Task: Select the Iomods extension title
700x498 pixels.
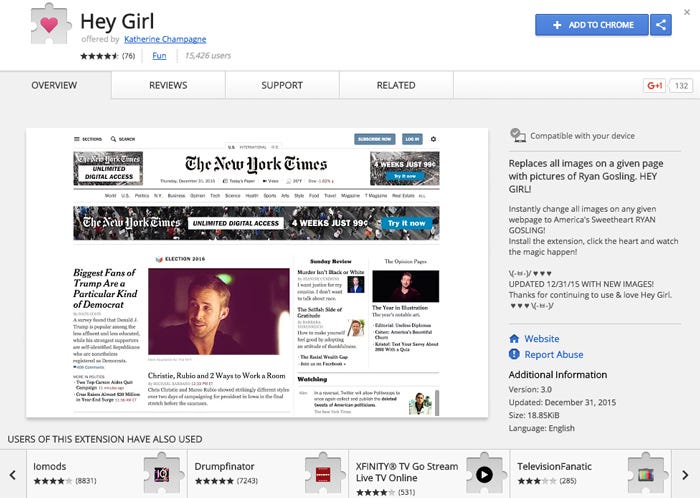Action: pyautogui.click(x=50, y=466)
